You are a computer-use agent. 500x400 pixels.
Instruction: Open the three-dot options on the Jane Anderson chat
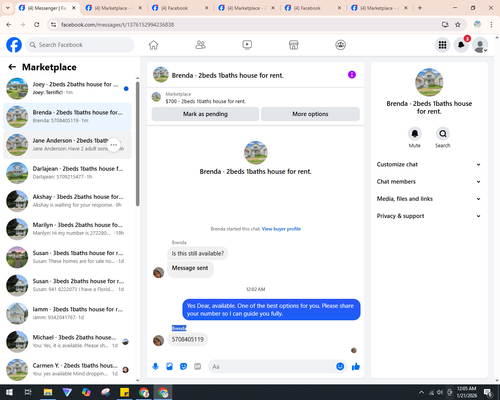[114, 145]
